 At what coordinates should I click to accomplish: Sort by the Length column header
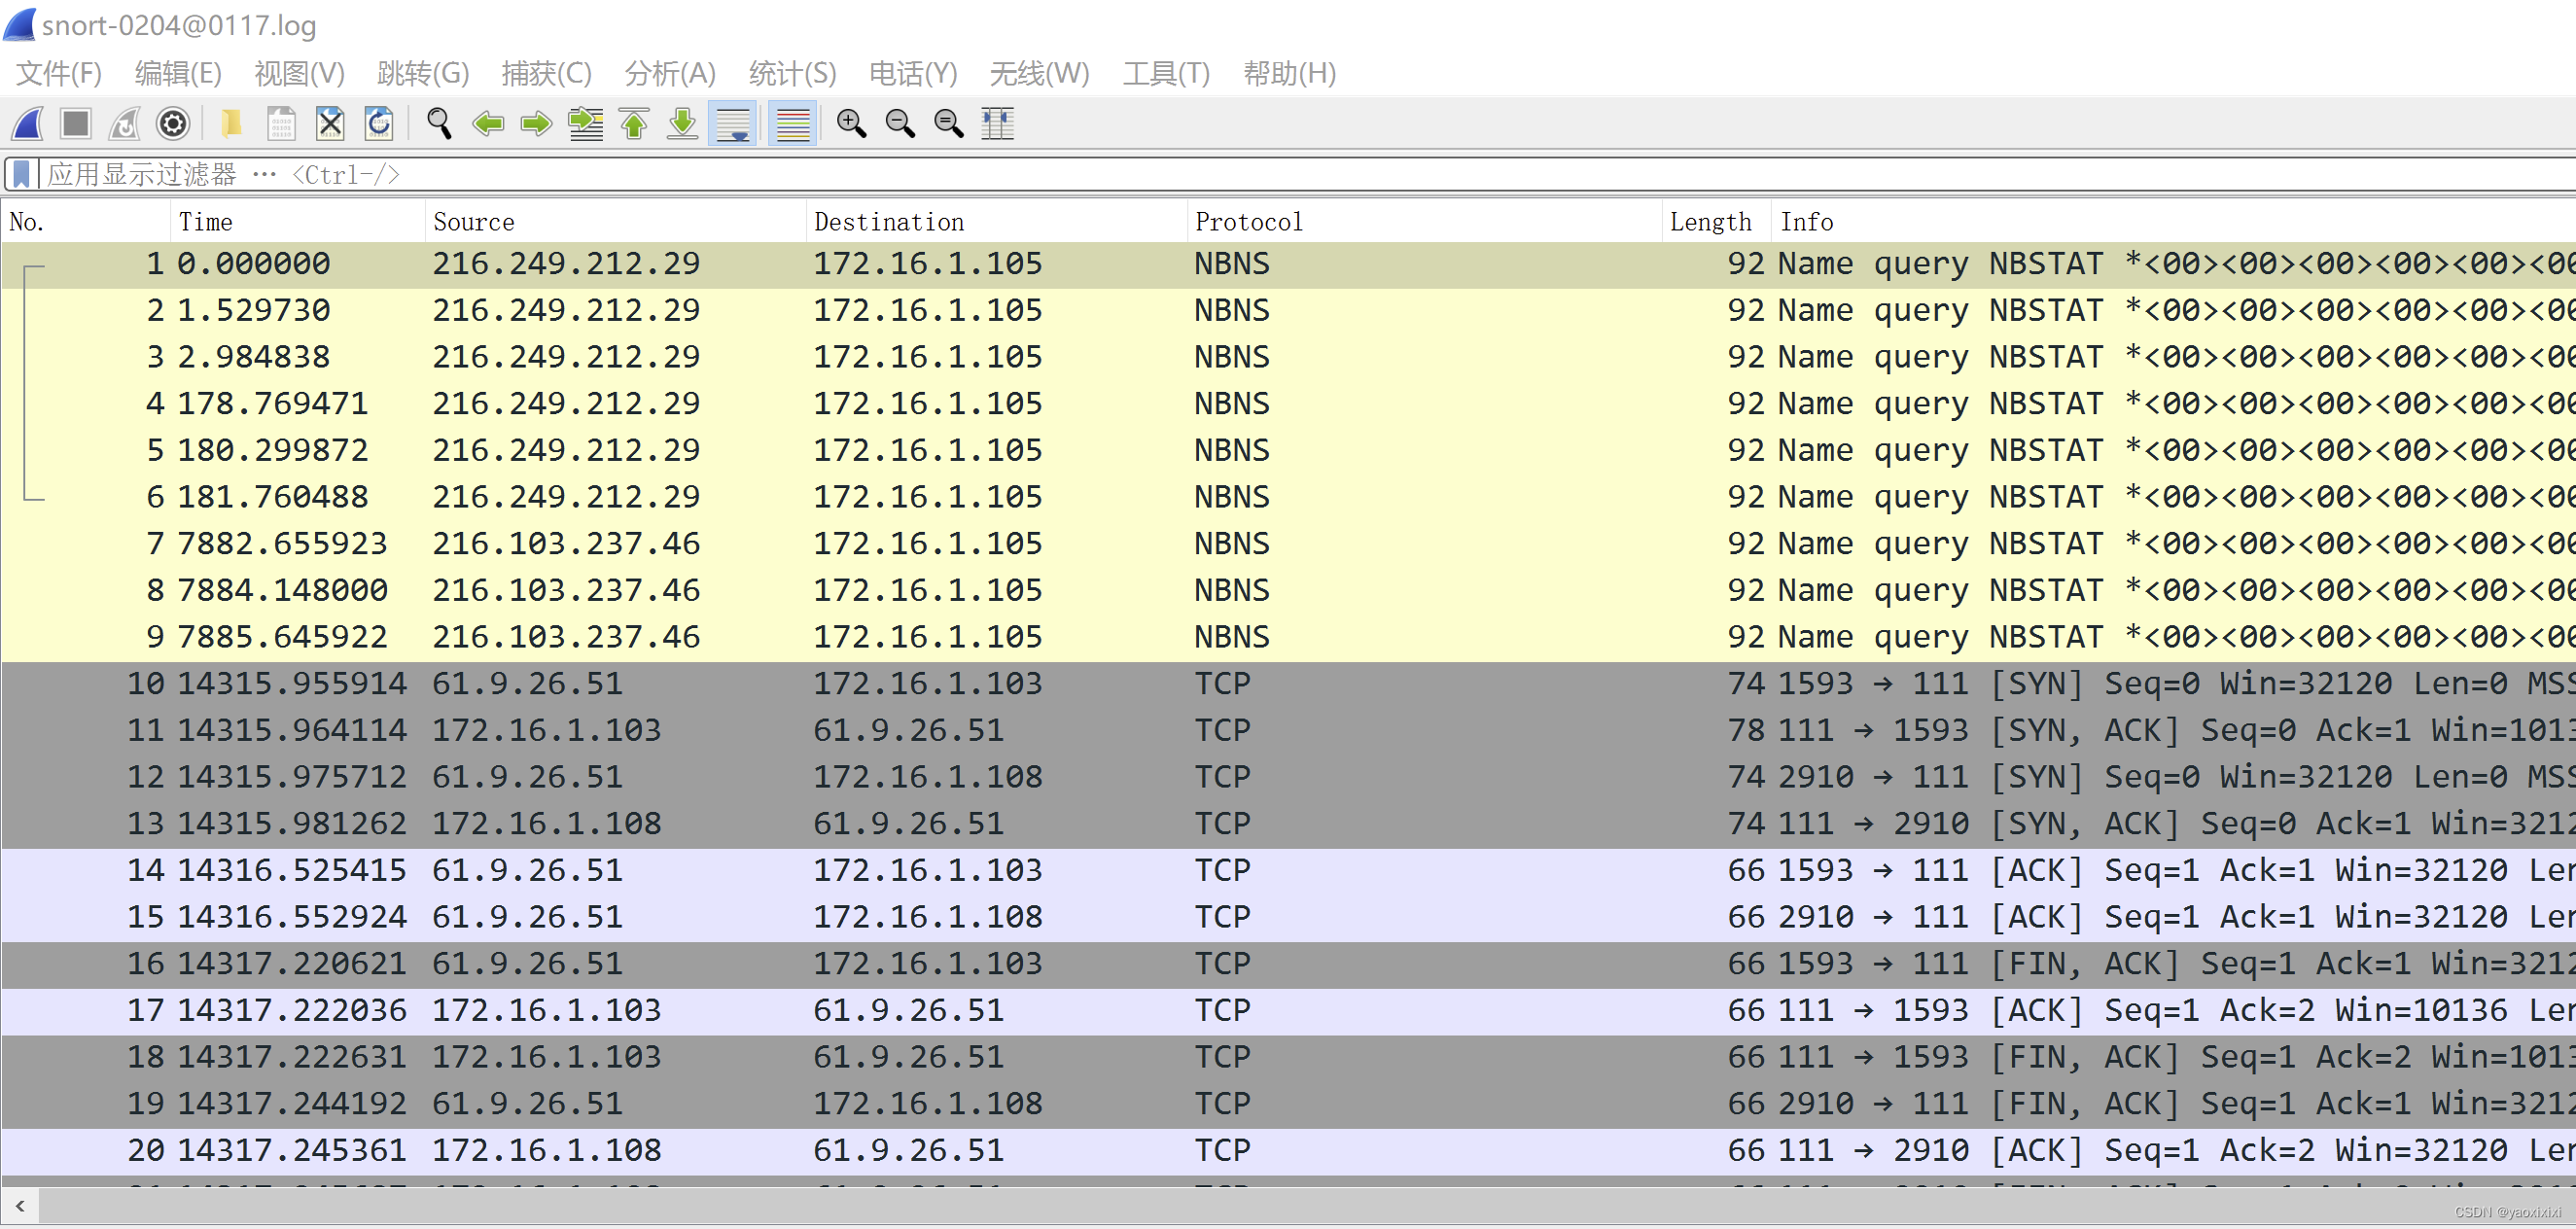click(x=1717, y=222)
